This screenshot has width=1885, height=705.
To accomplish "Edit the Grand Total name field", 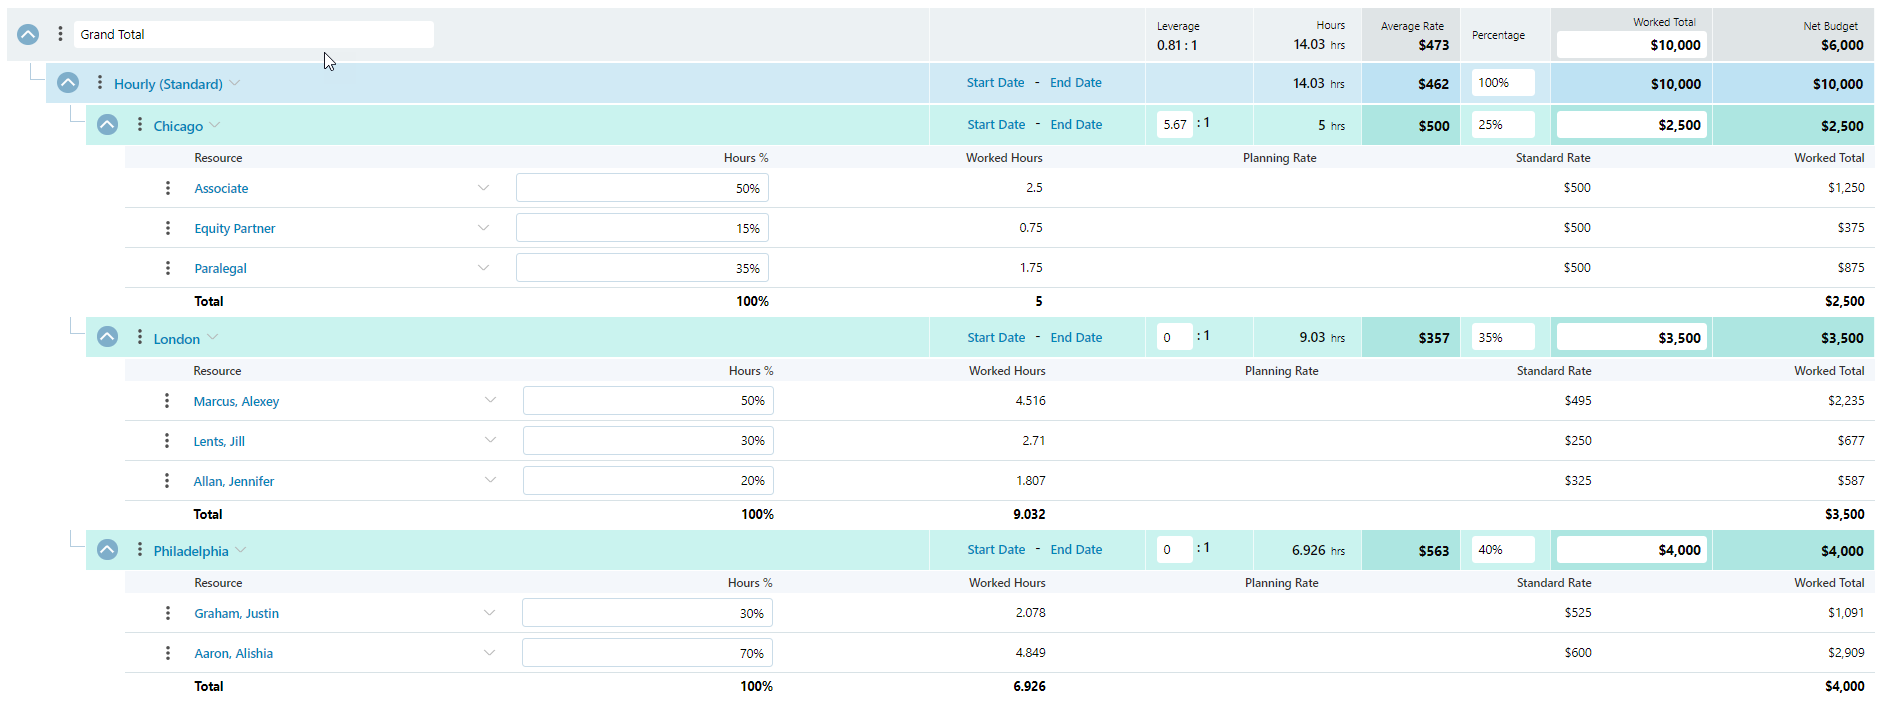I will pyautogui.click(x=253, y=34).
